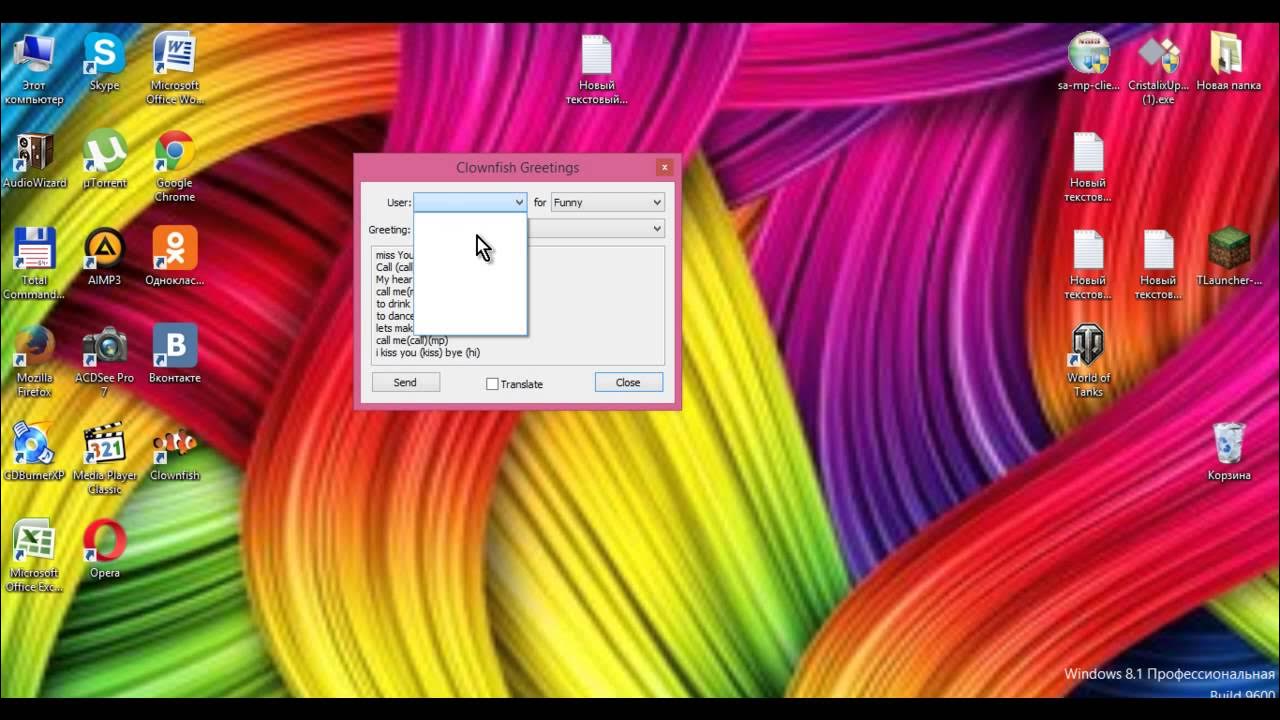1280x720 pixels.
Task: Collapse the User combo box arrow
Action: [x=519, y=202]
